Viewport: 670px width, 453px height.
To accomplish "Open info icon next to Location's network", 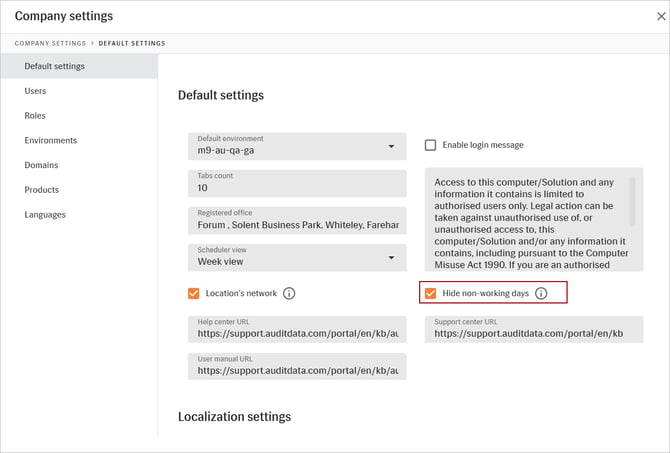I will (x=289, y=294).
